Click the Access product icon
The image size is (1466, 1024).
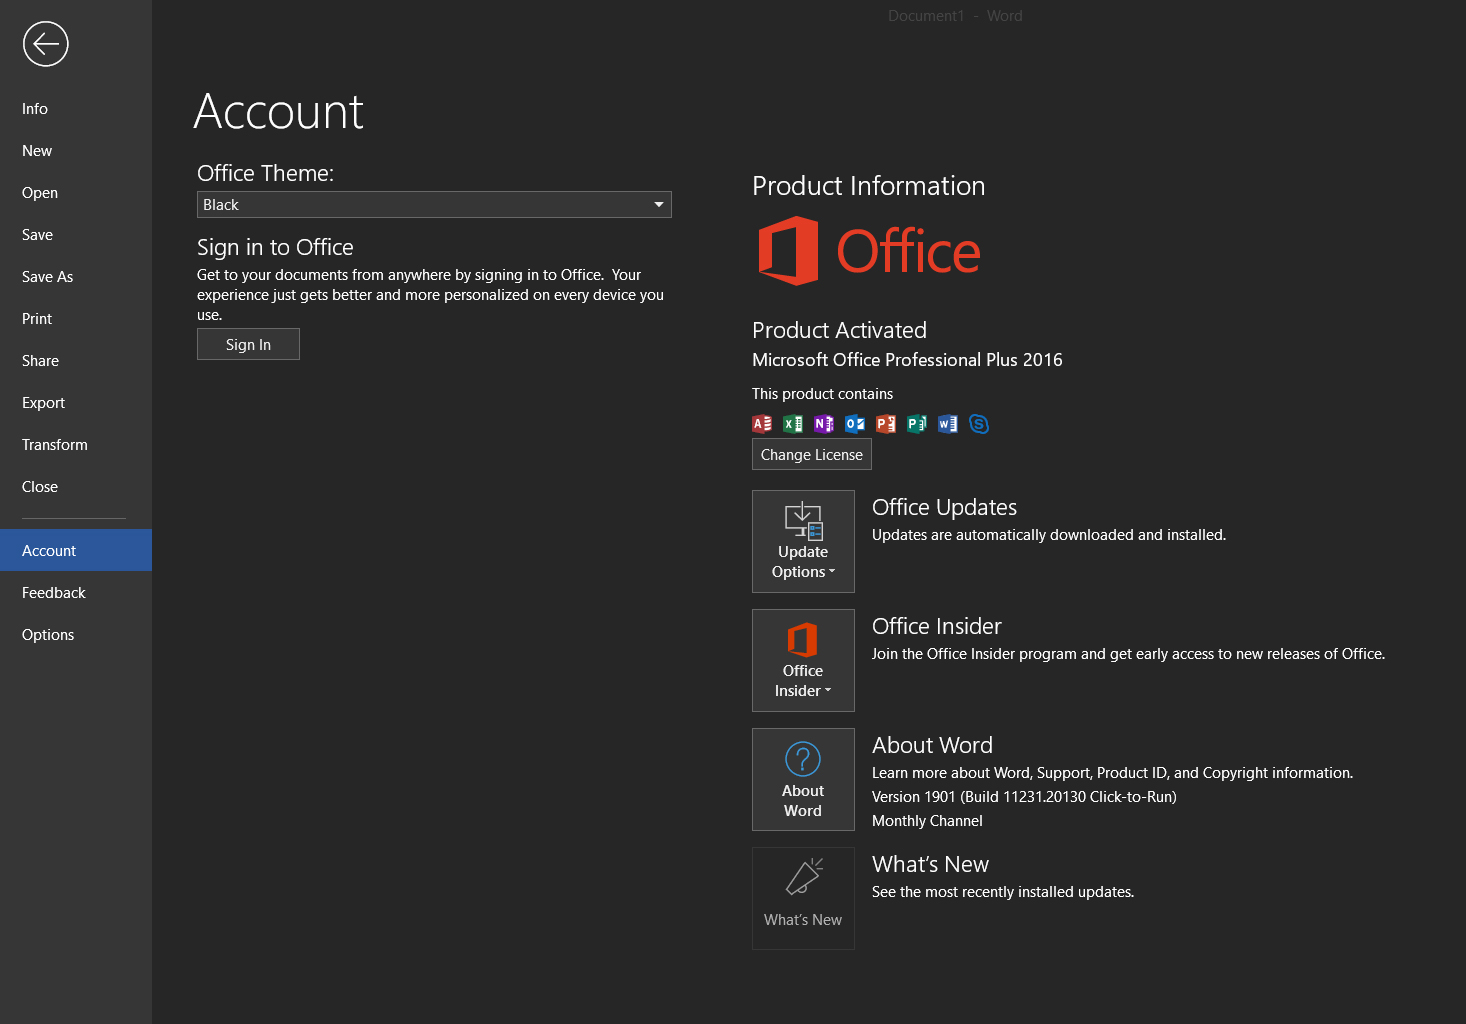pyautogui.click(x=762, y=424)
